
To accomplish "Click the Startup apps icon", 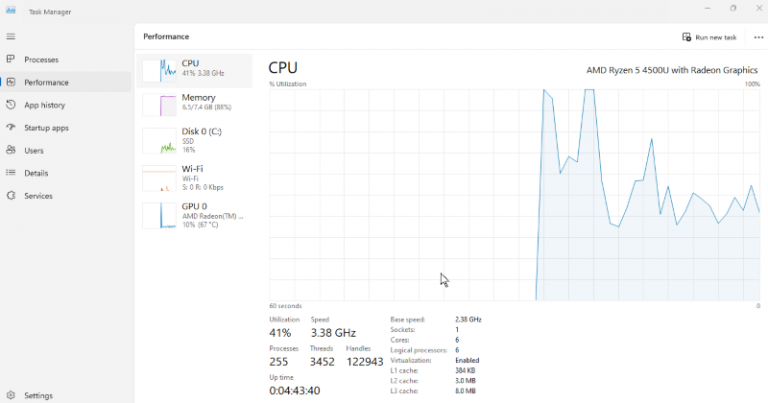I will click(x=11, y=128).
